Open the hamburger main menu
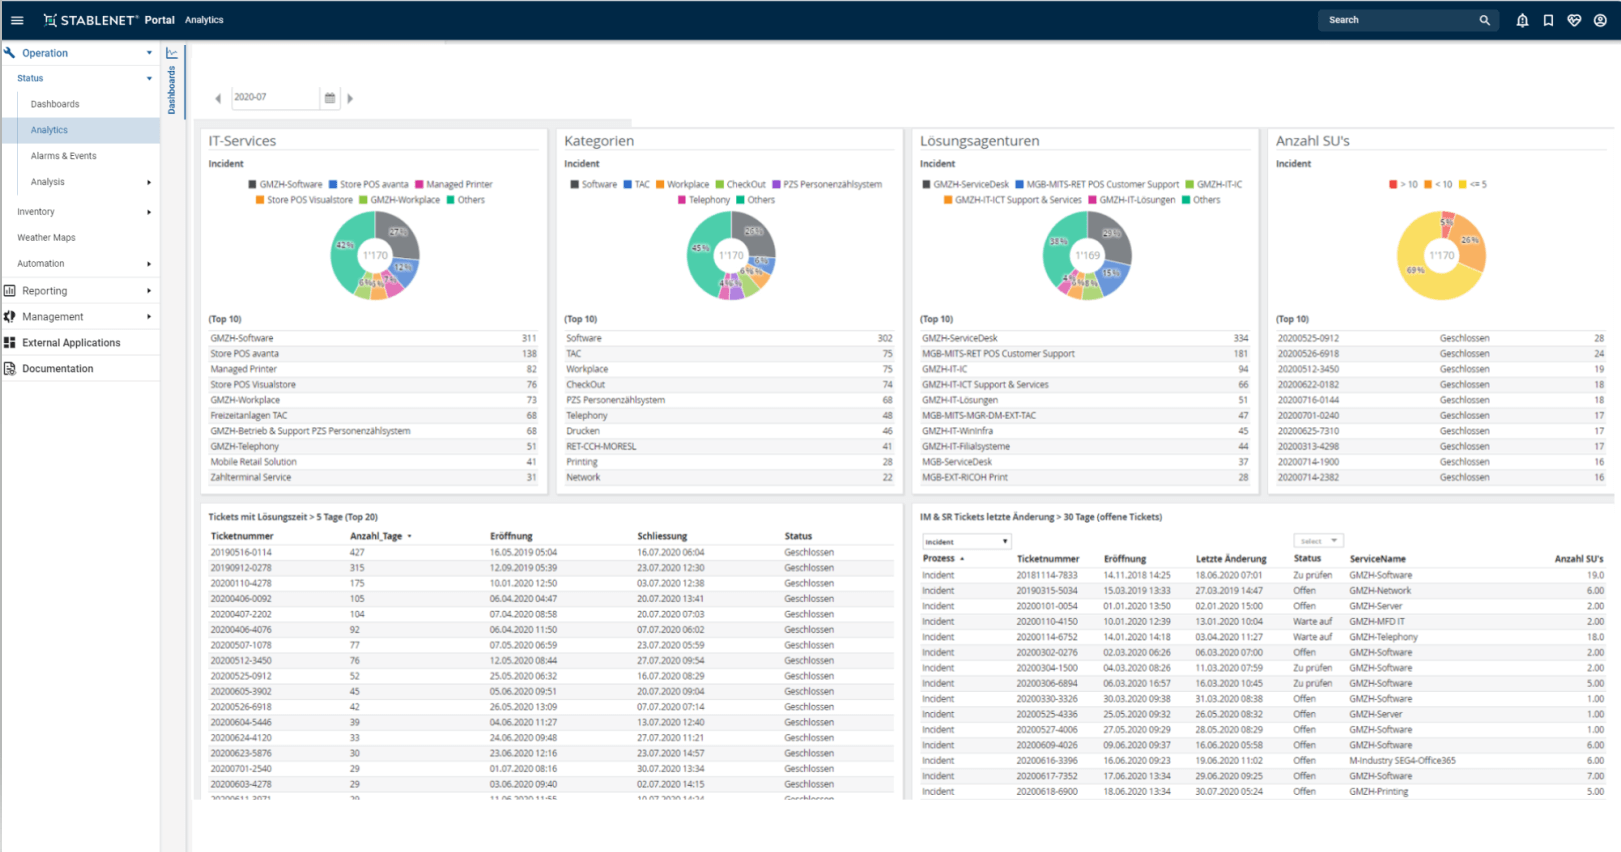This screenshot has height=852, width=1621. coord(17,20)
